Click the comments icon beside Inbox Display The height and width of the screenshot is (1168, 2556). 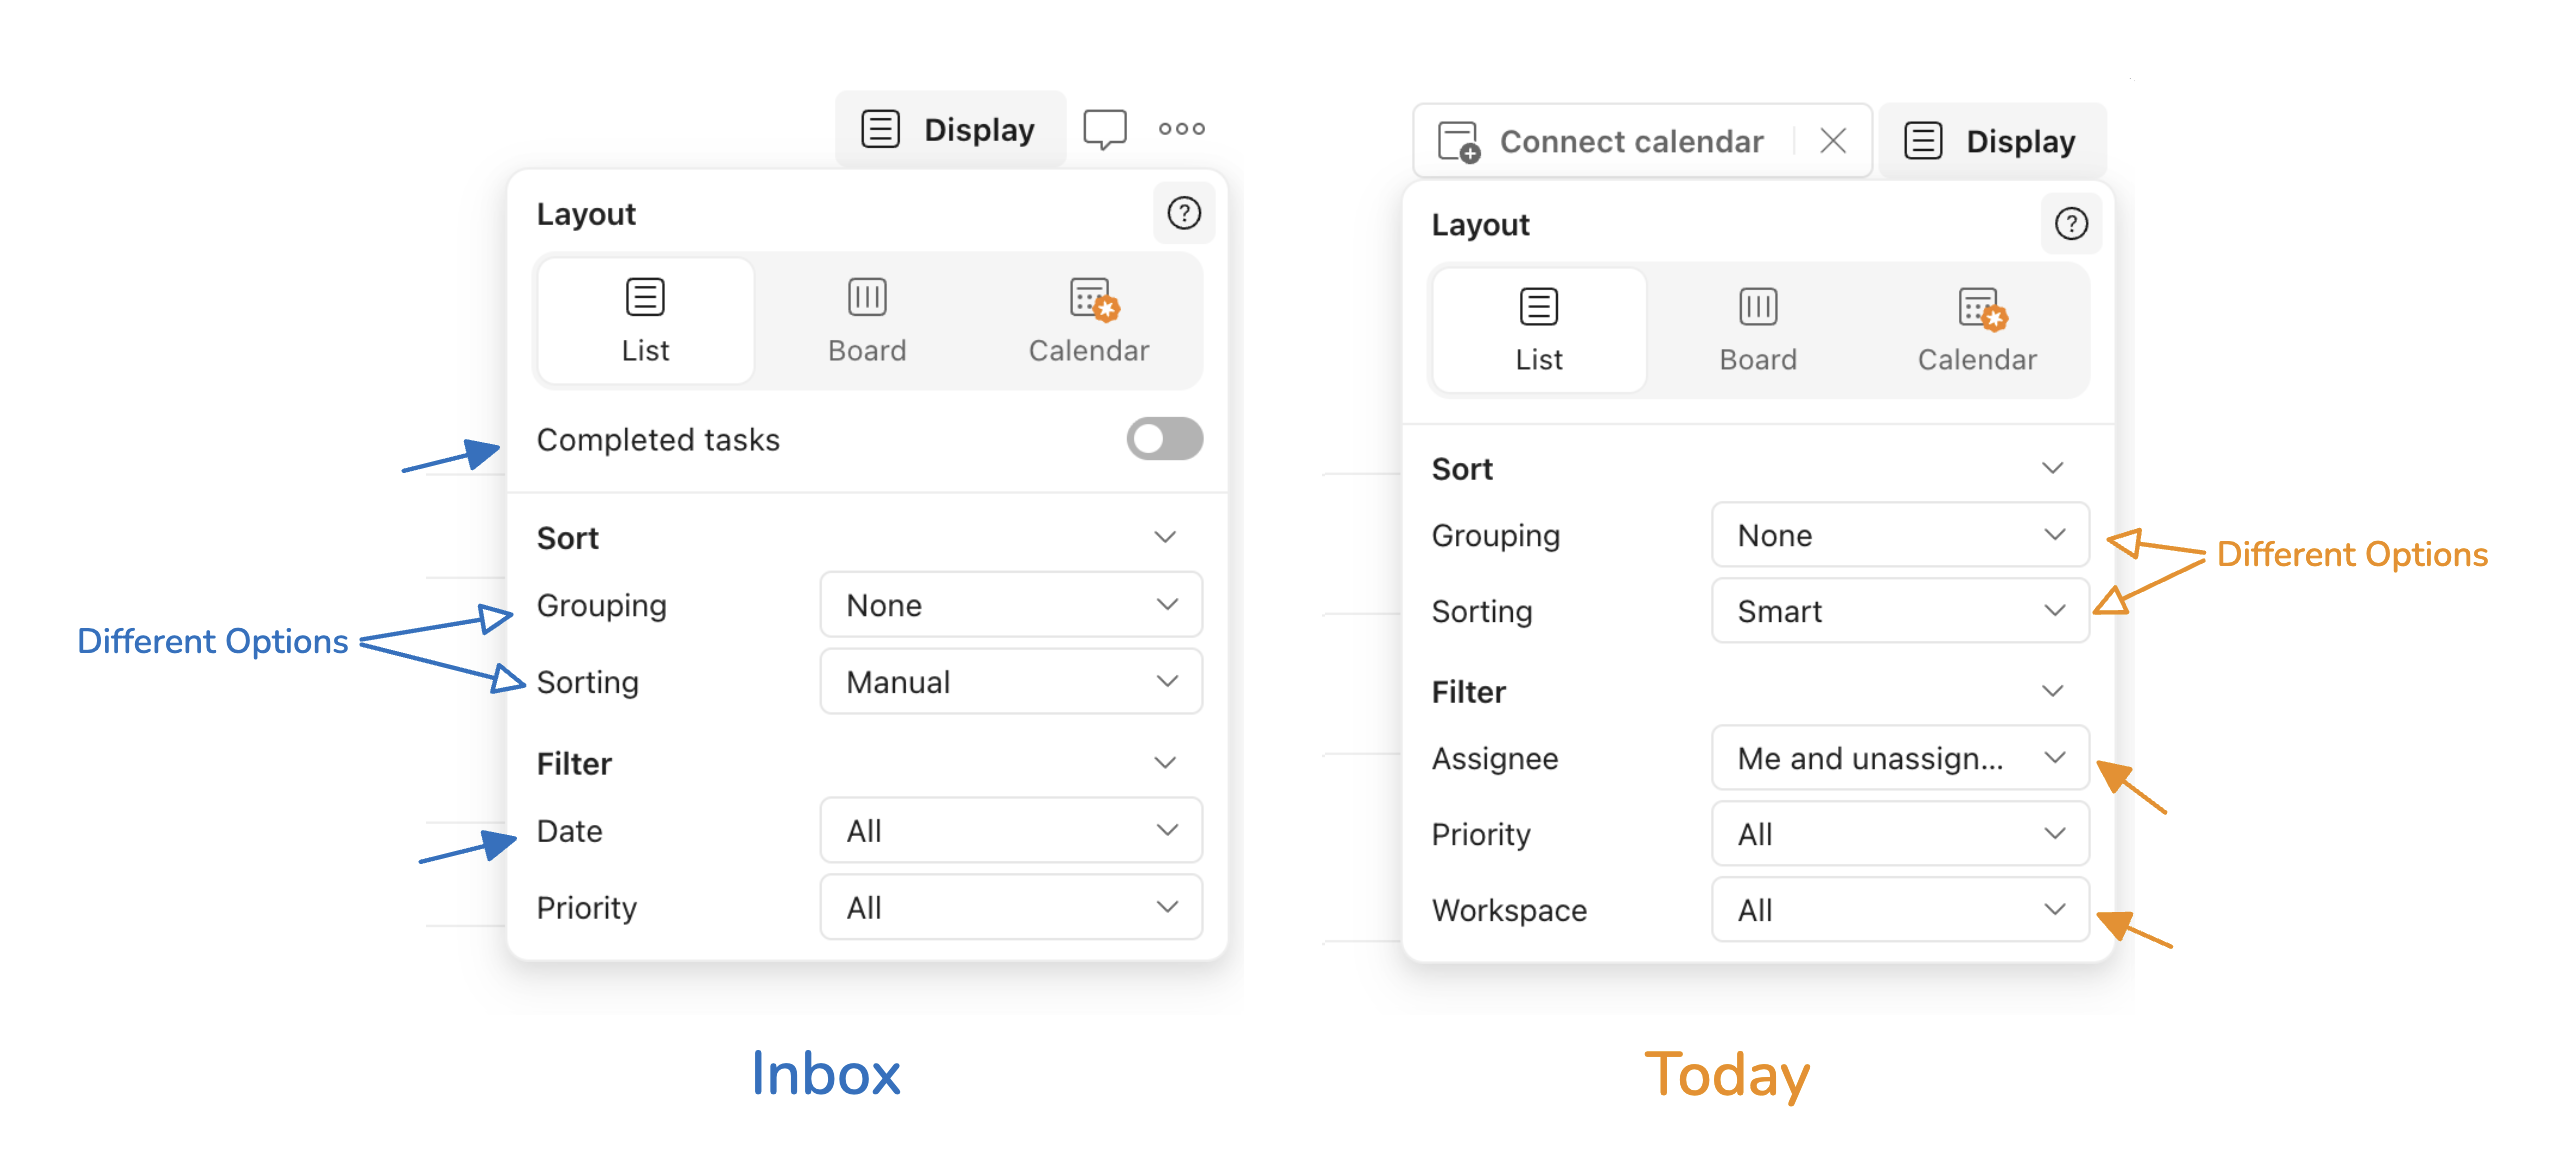click(x=1104, y=129)
